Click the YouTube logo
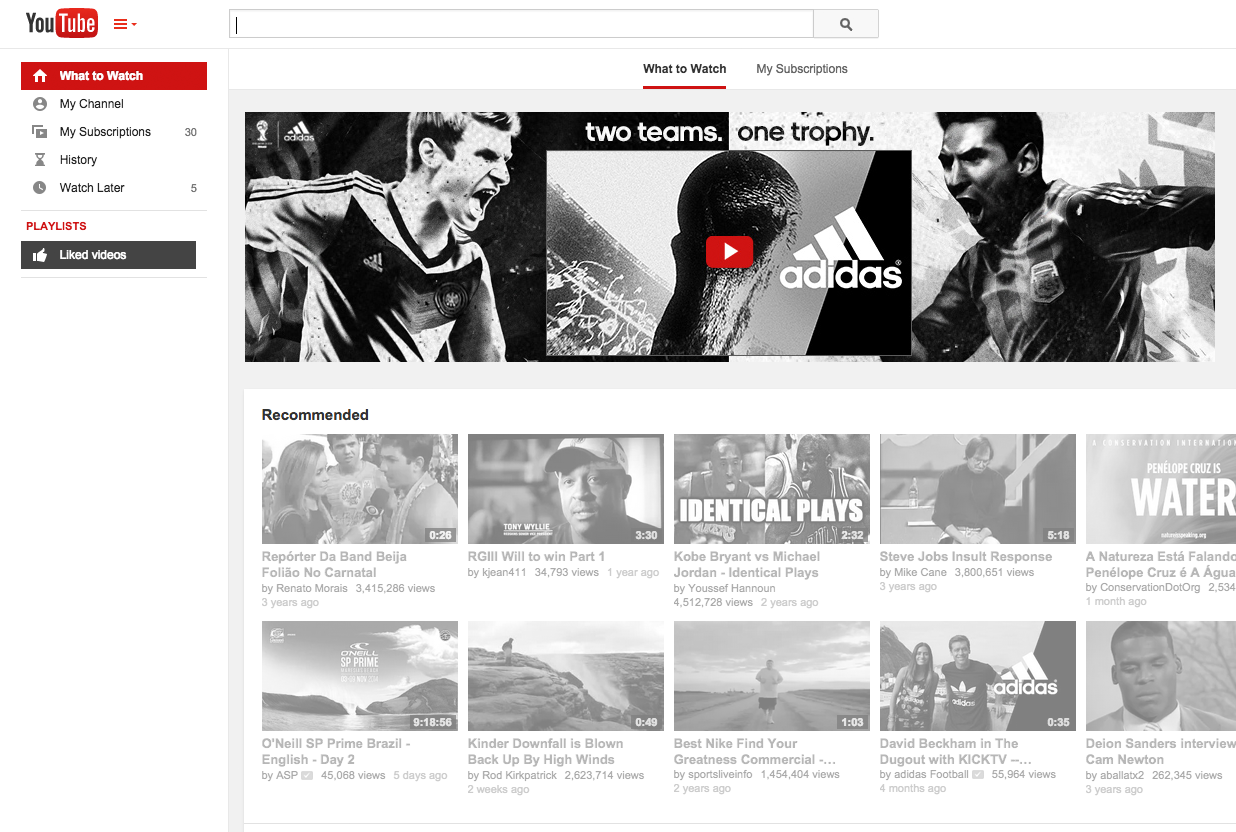The image size is (1236, 832). click(x=61, y=23)
